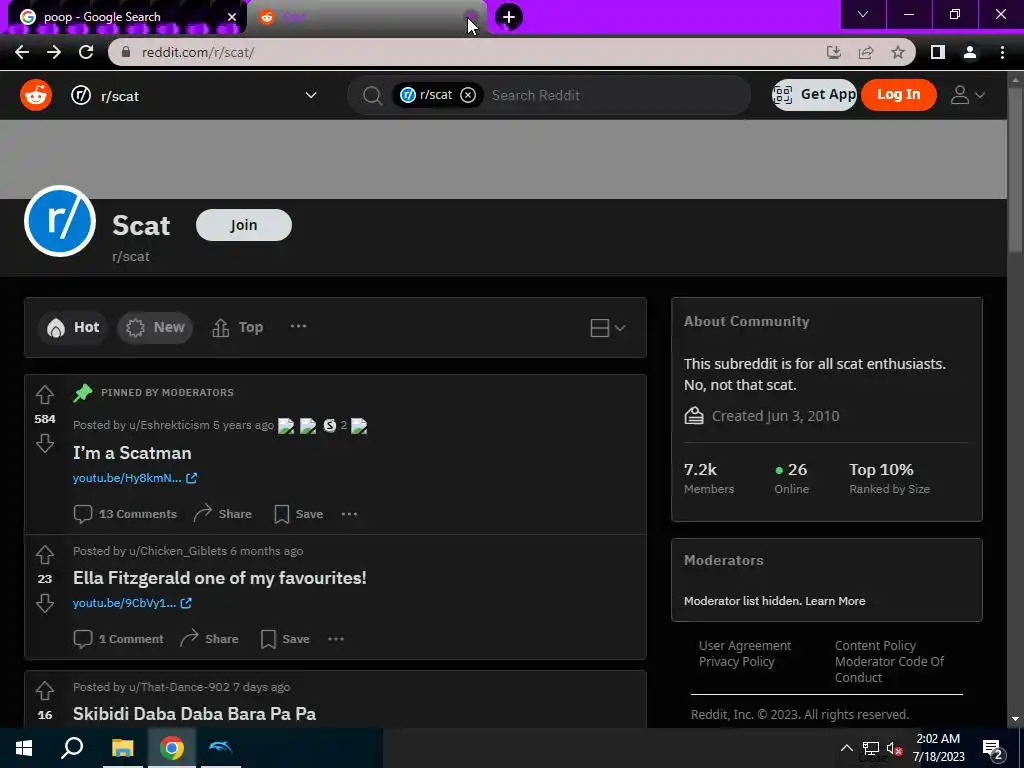Visit u/That-Dance-902 profile

pyautogui.click(x=179, y=687)
